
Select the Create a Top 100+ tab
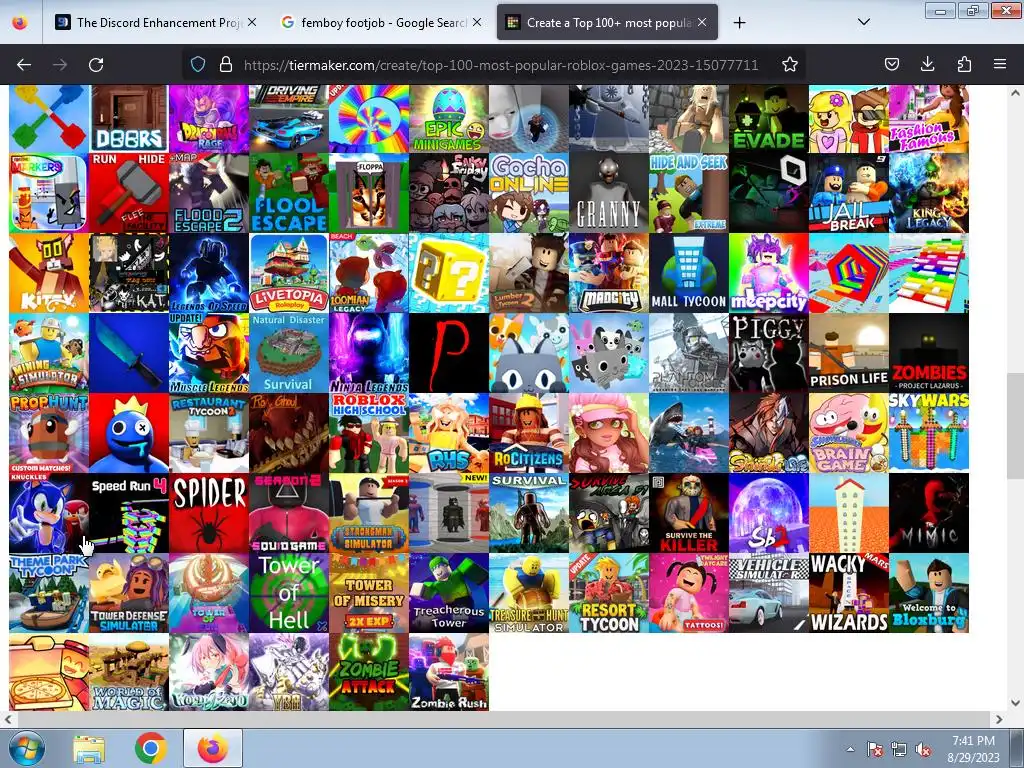point(607,23)
